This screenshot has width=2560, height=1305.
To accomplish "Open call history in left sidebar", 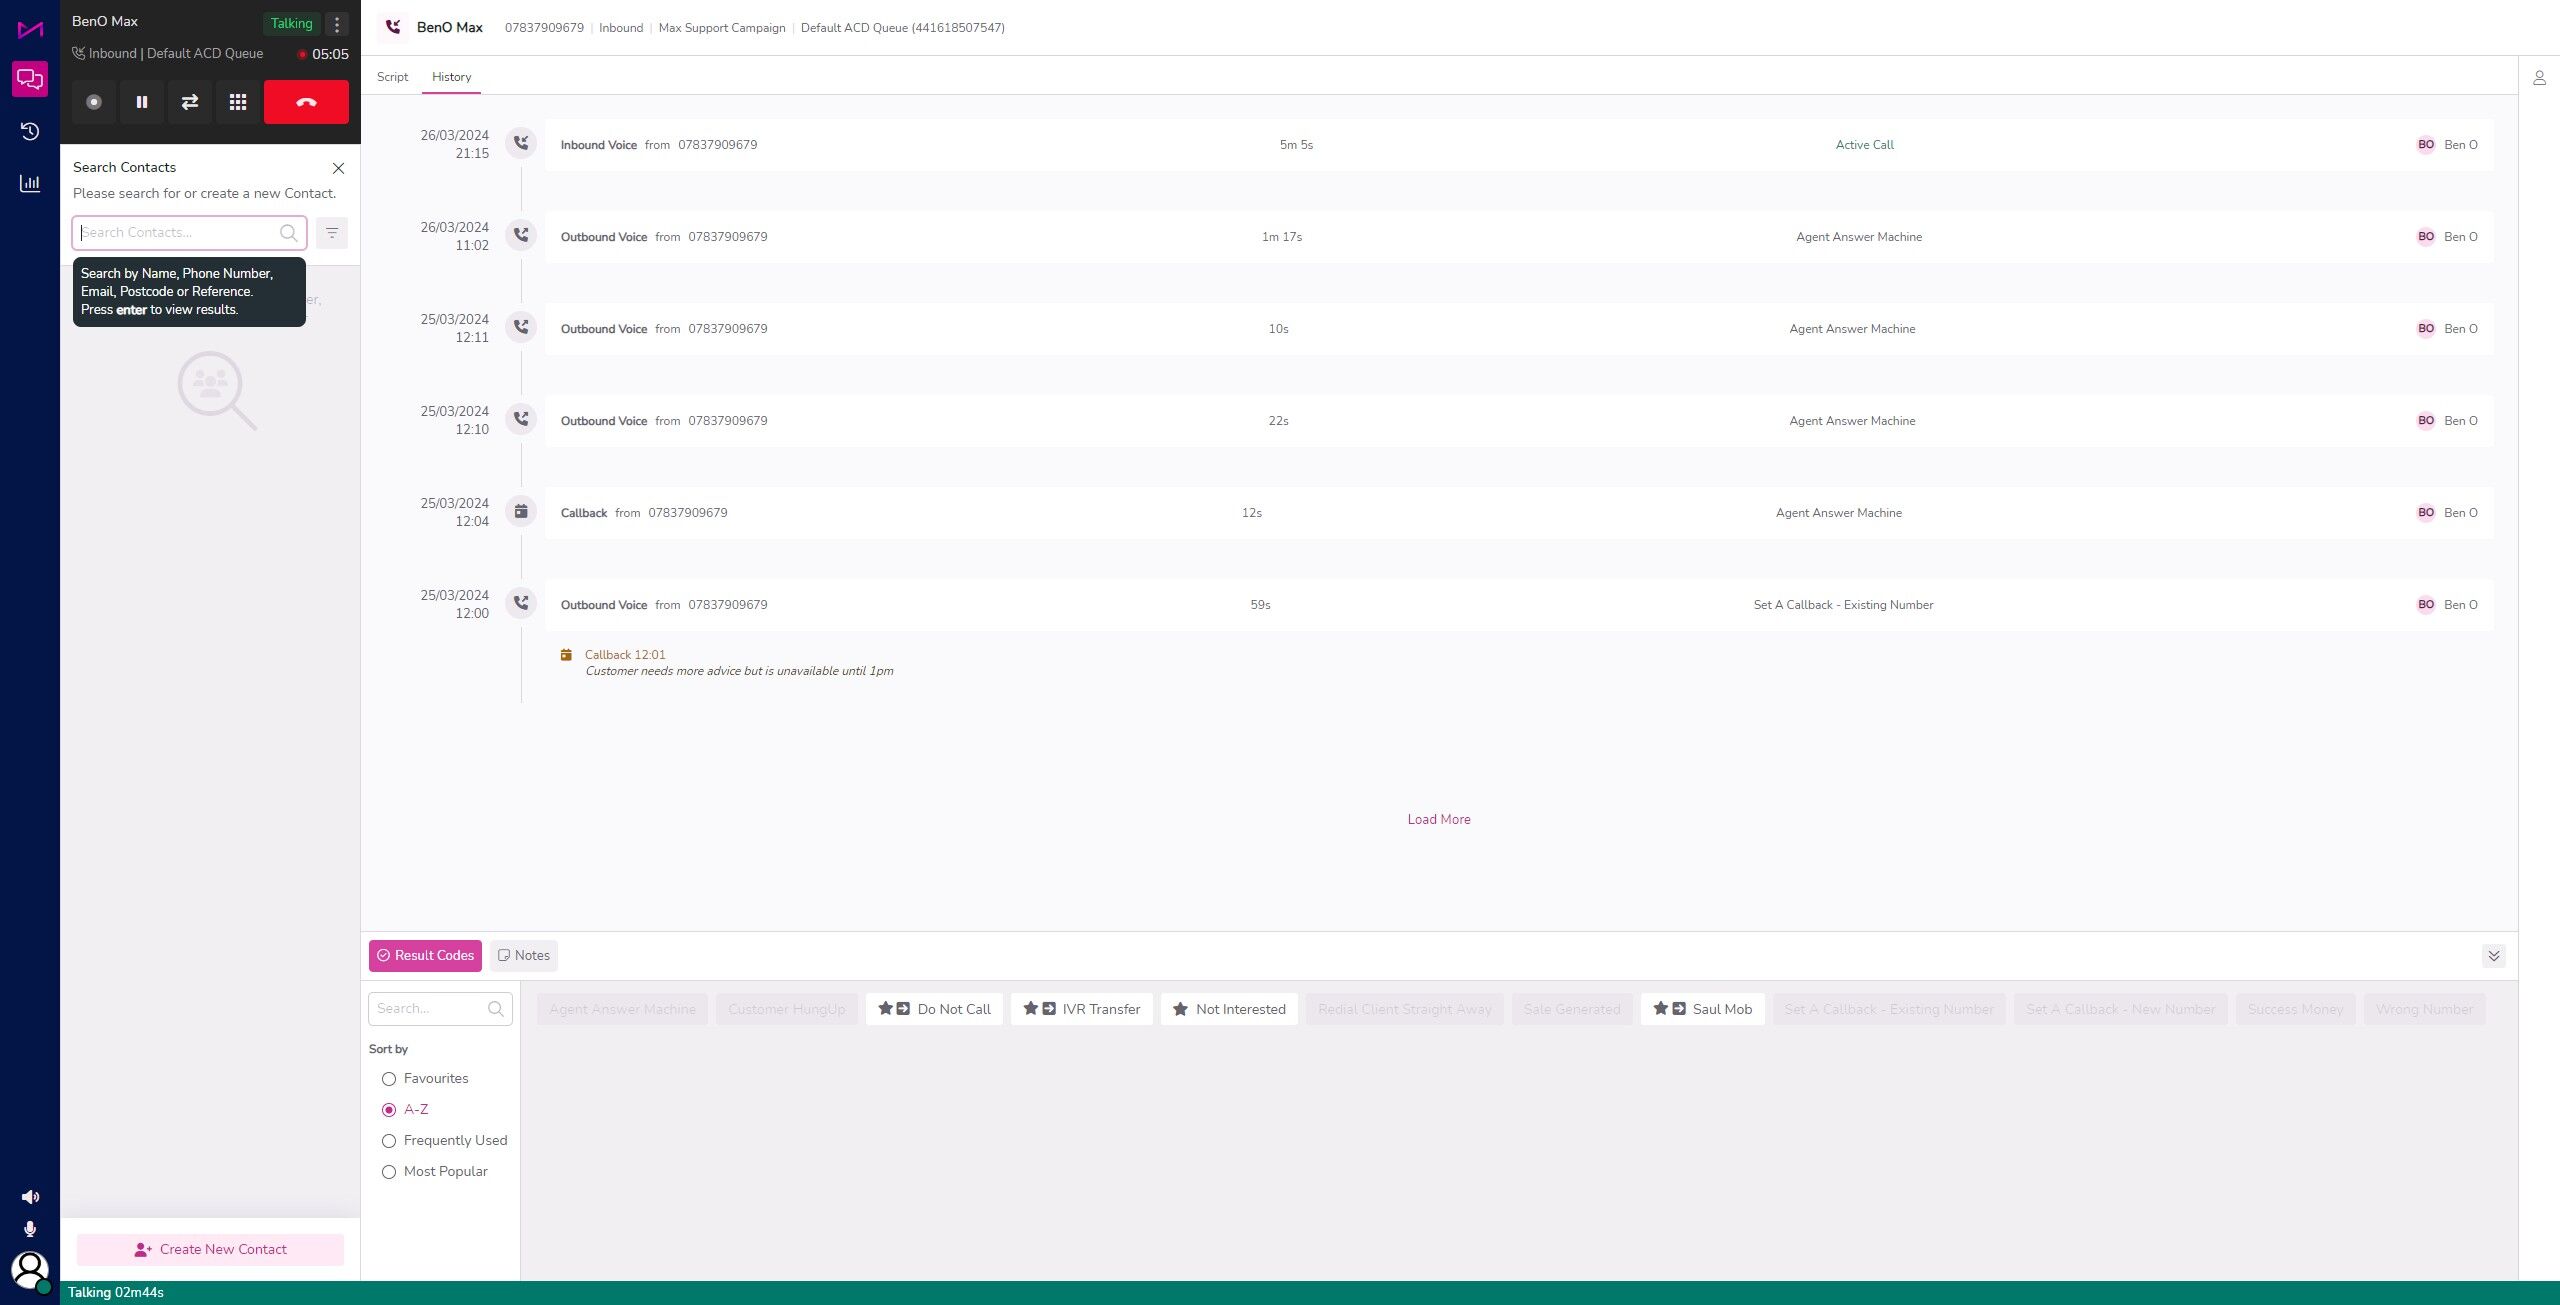I will click(30, 131).
